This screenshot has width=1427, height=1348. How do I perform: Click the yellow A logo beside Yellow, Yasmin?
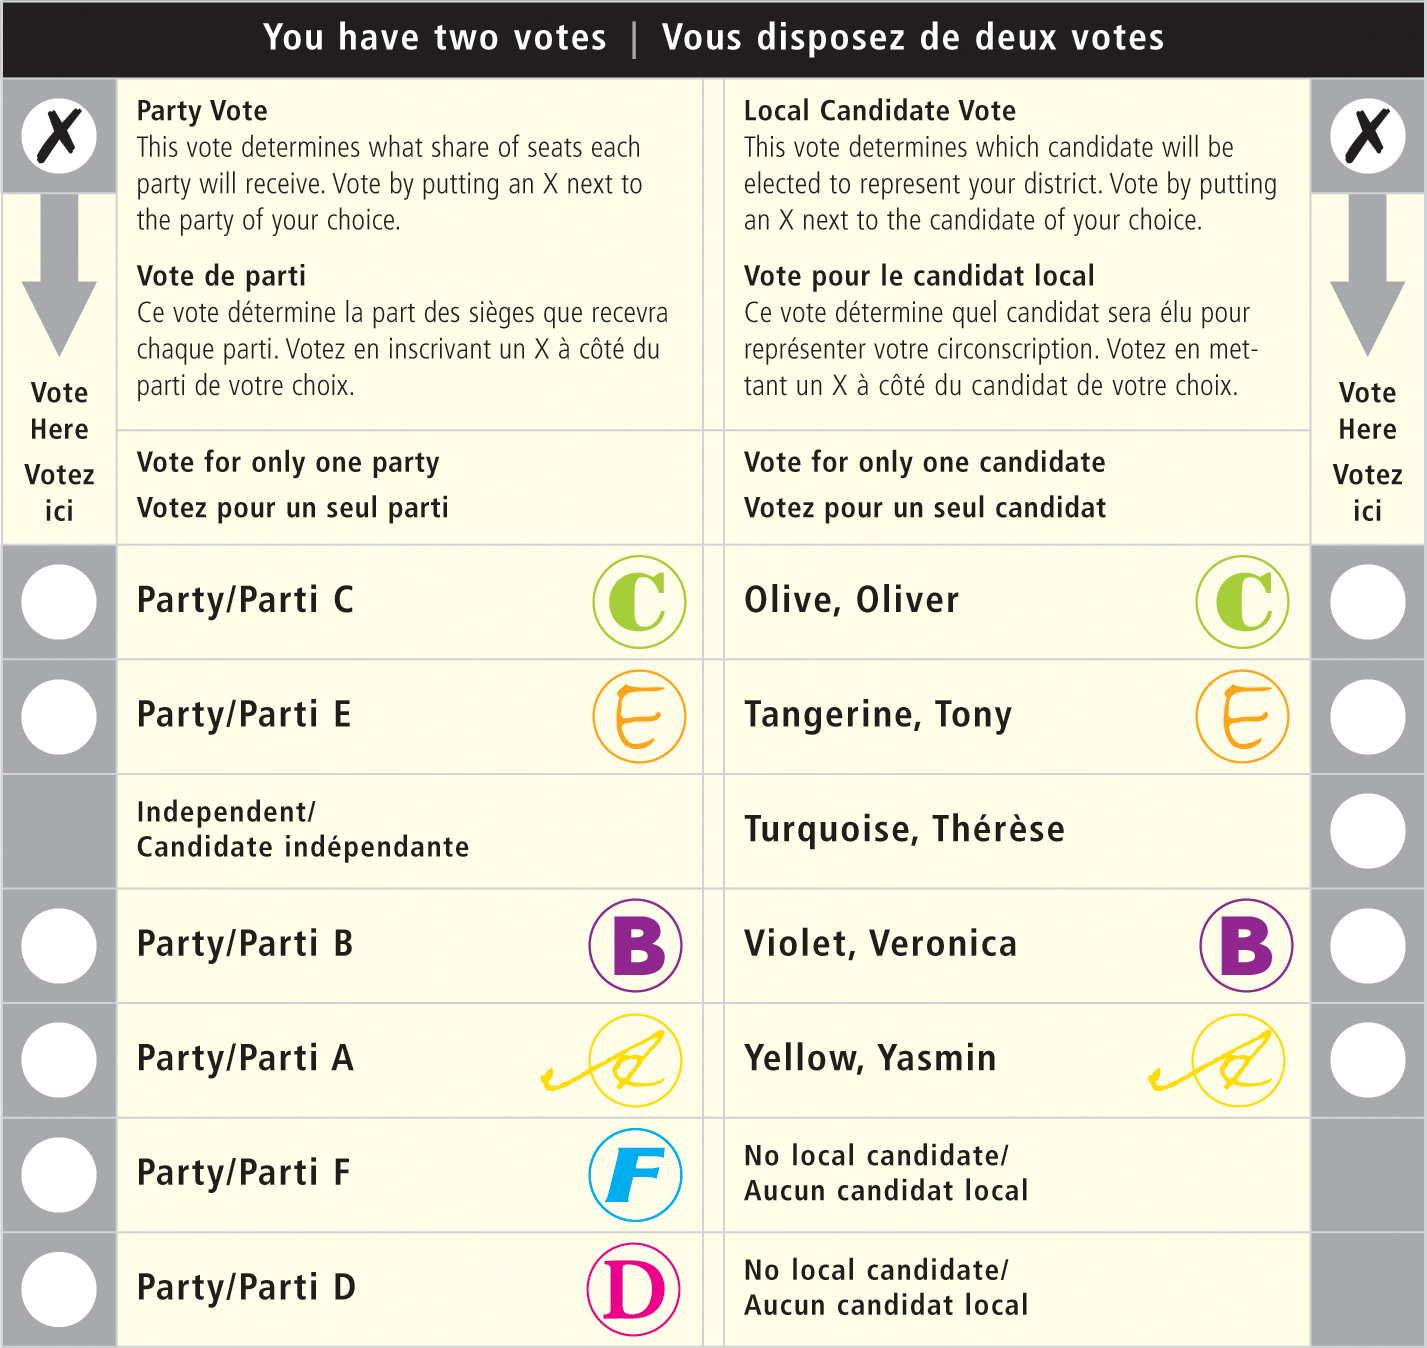1238,1061
